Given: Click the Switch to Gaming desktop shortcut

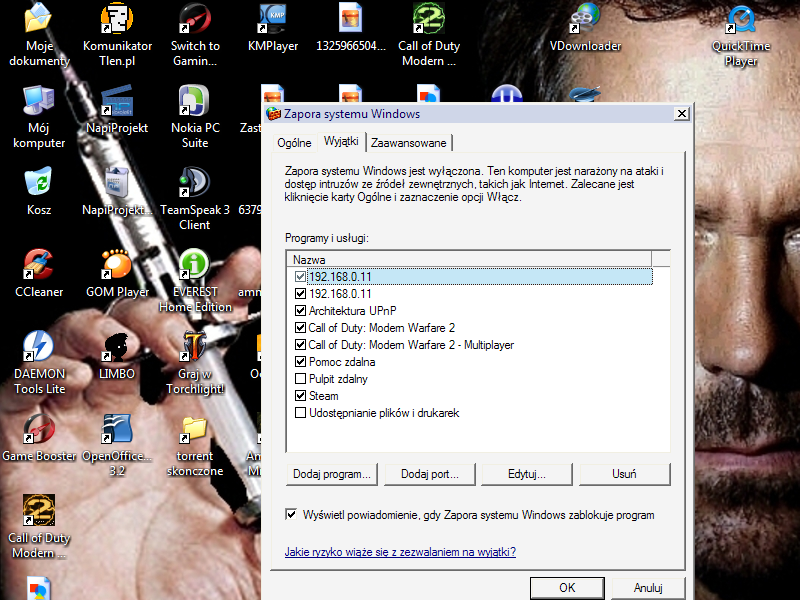Looking at the screenshot, I should (x=195, y=36).
